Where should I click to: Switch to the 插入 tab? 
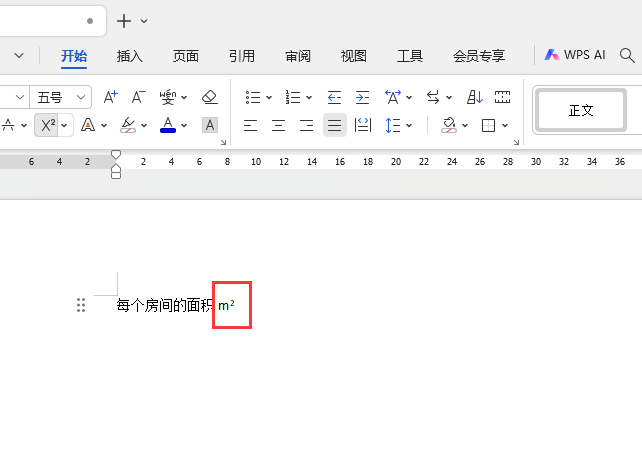point(129,56)
